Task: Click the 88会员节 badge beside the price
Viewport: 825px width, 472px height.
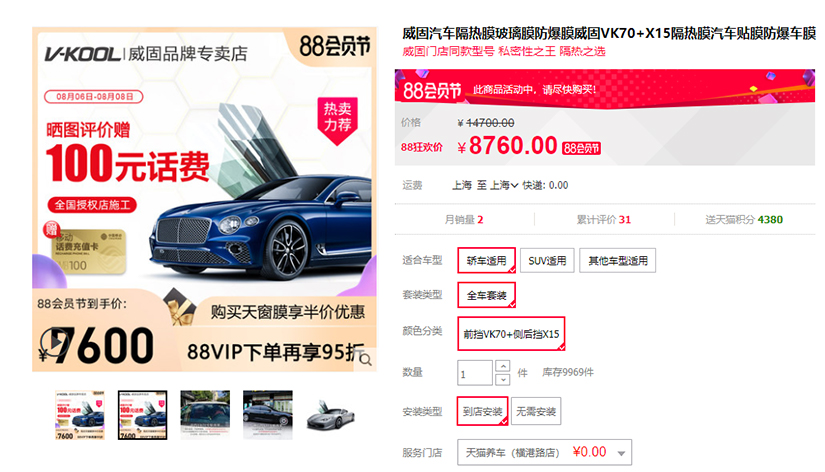Action: click(x=581, y=148)
